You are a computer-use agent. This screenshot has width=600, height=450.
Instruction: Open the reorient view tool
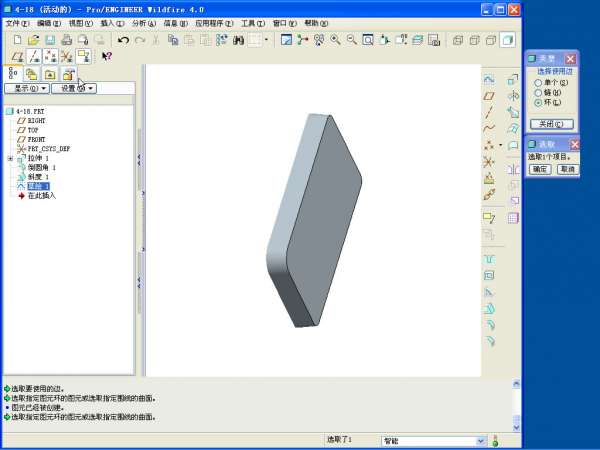point(384,39)
